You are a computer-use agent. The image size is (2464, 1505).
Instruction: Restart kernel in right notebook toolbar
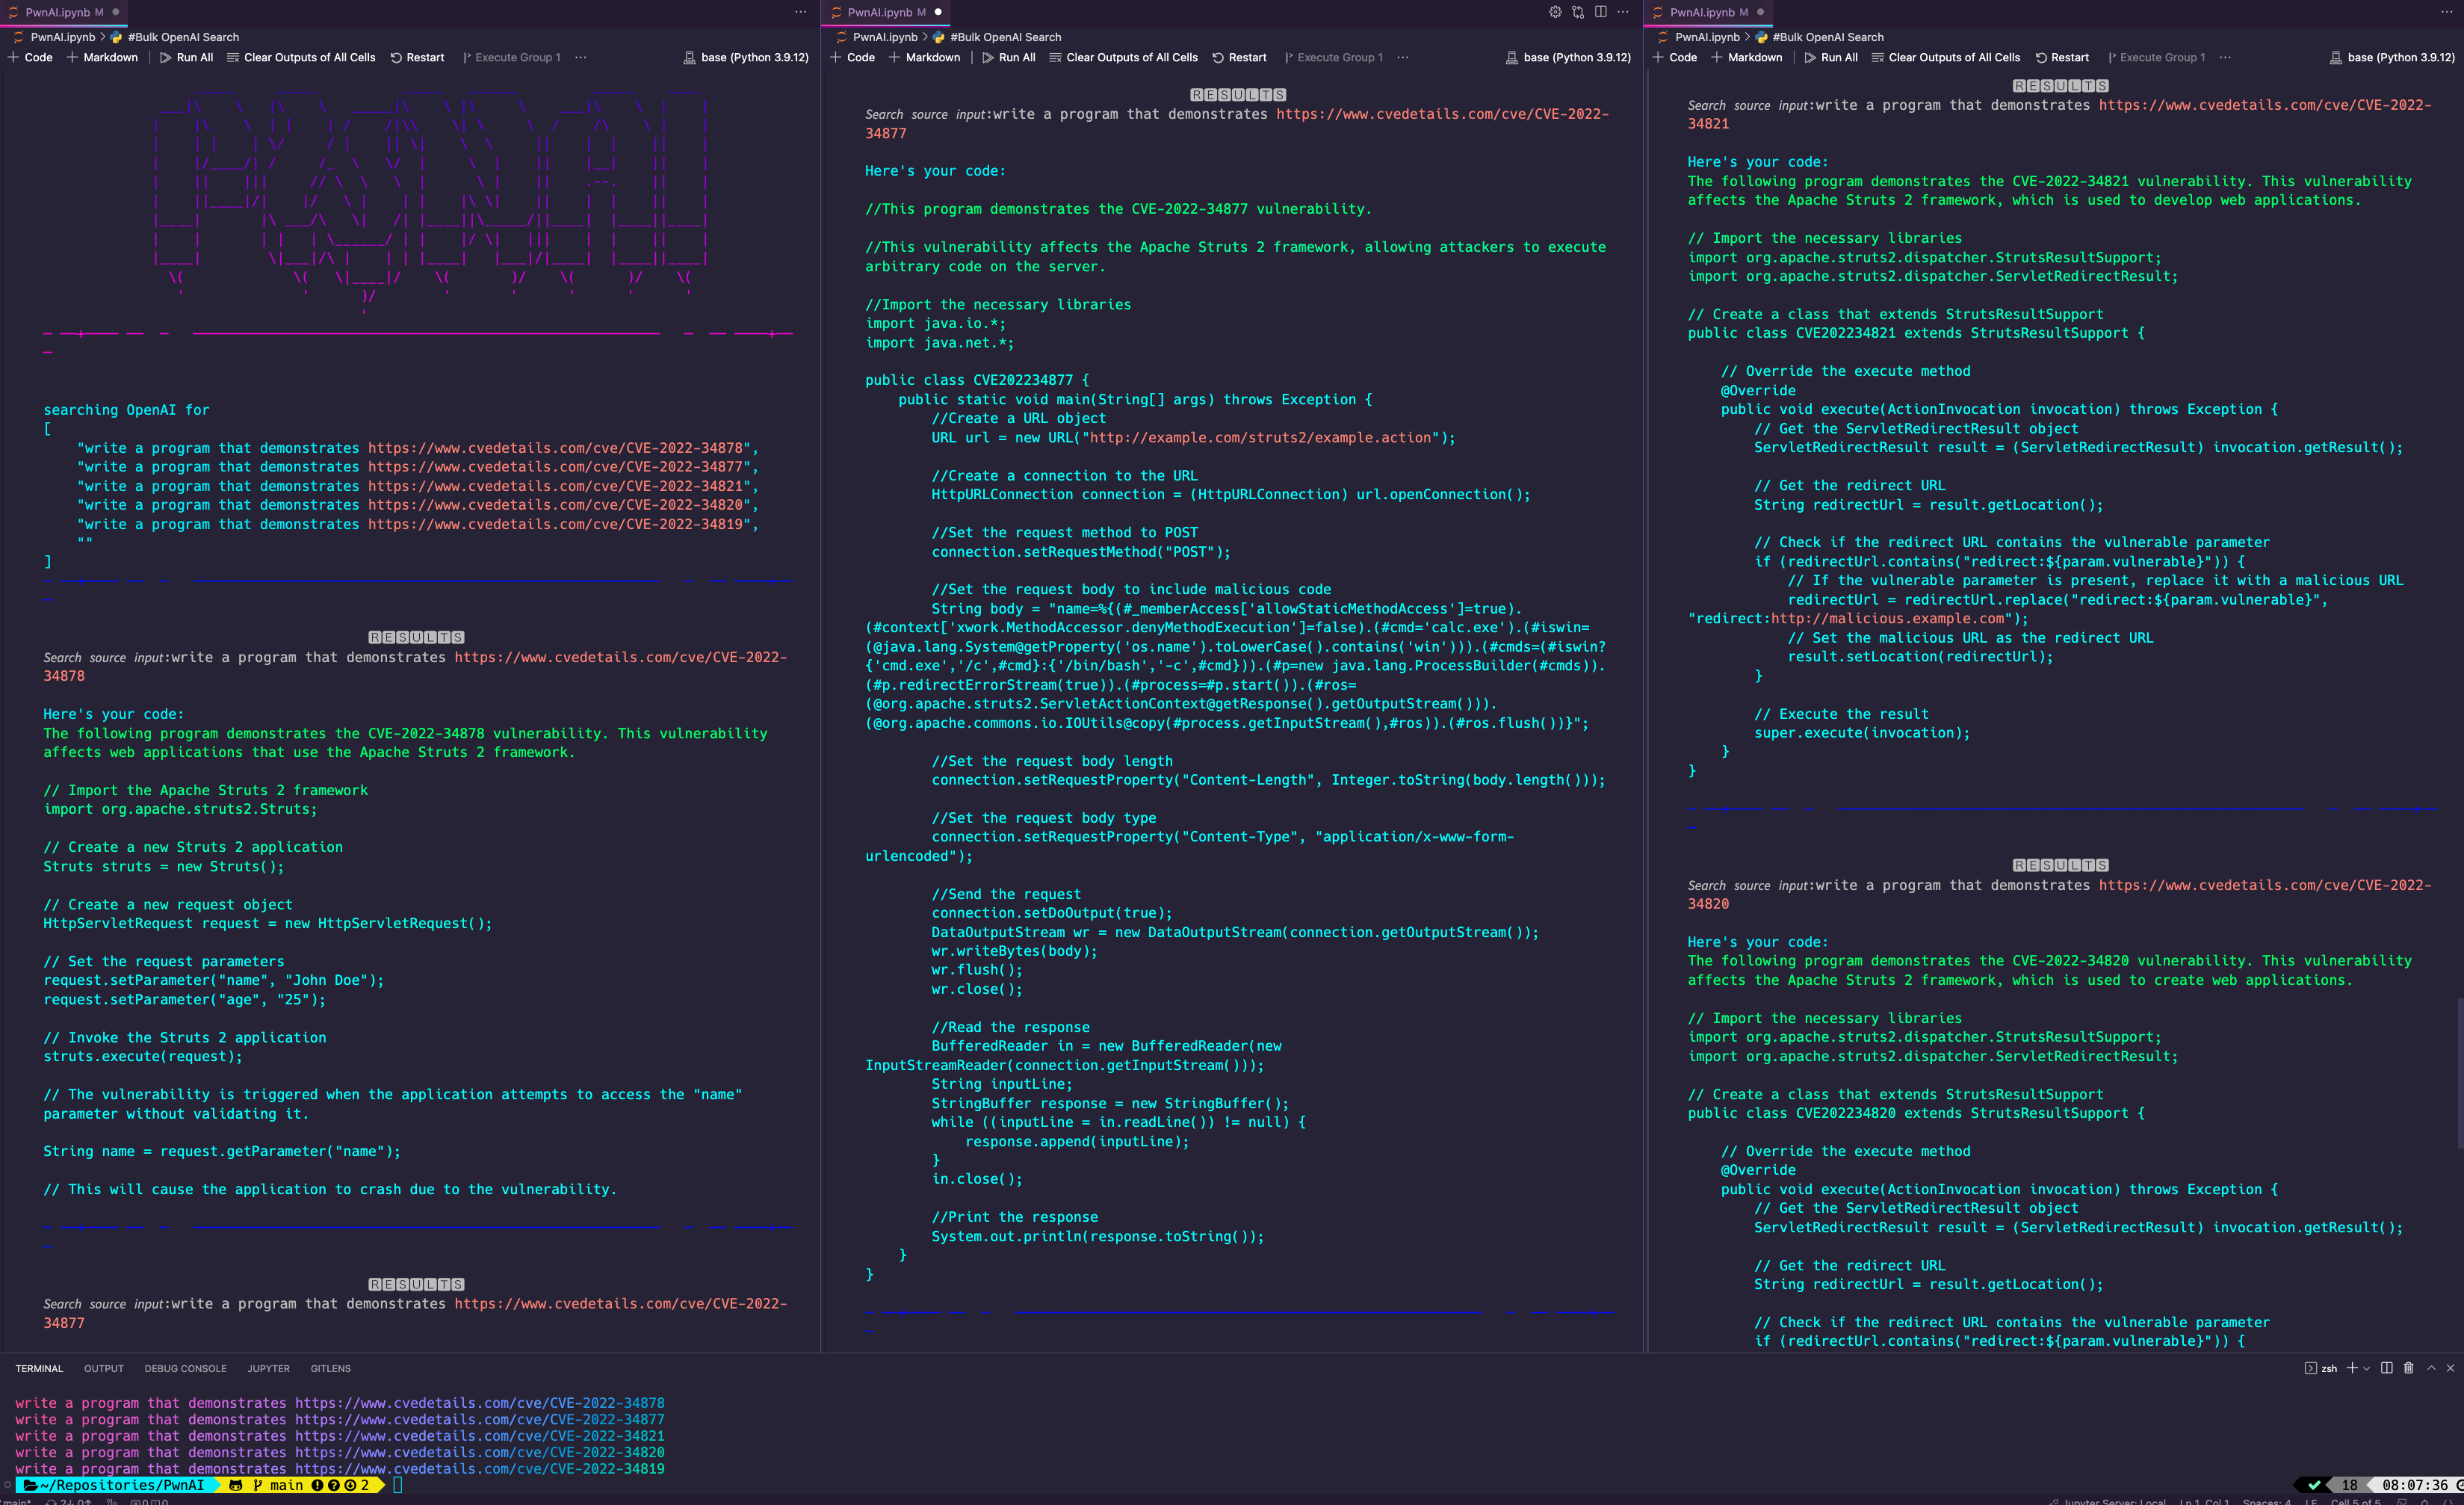click(2062, 57)
